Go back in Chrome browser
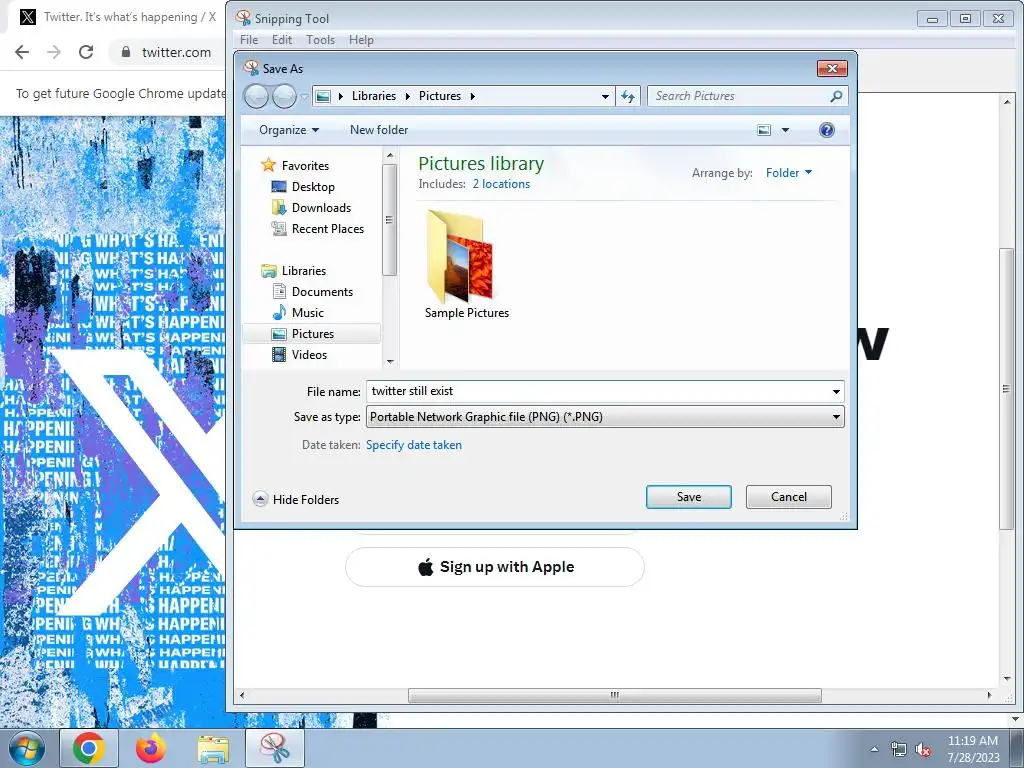Screen dimensions: 1024x768 (22, 52)
